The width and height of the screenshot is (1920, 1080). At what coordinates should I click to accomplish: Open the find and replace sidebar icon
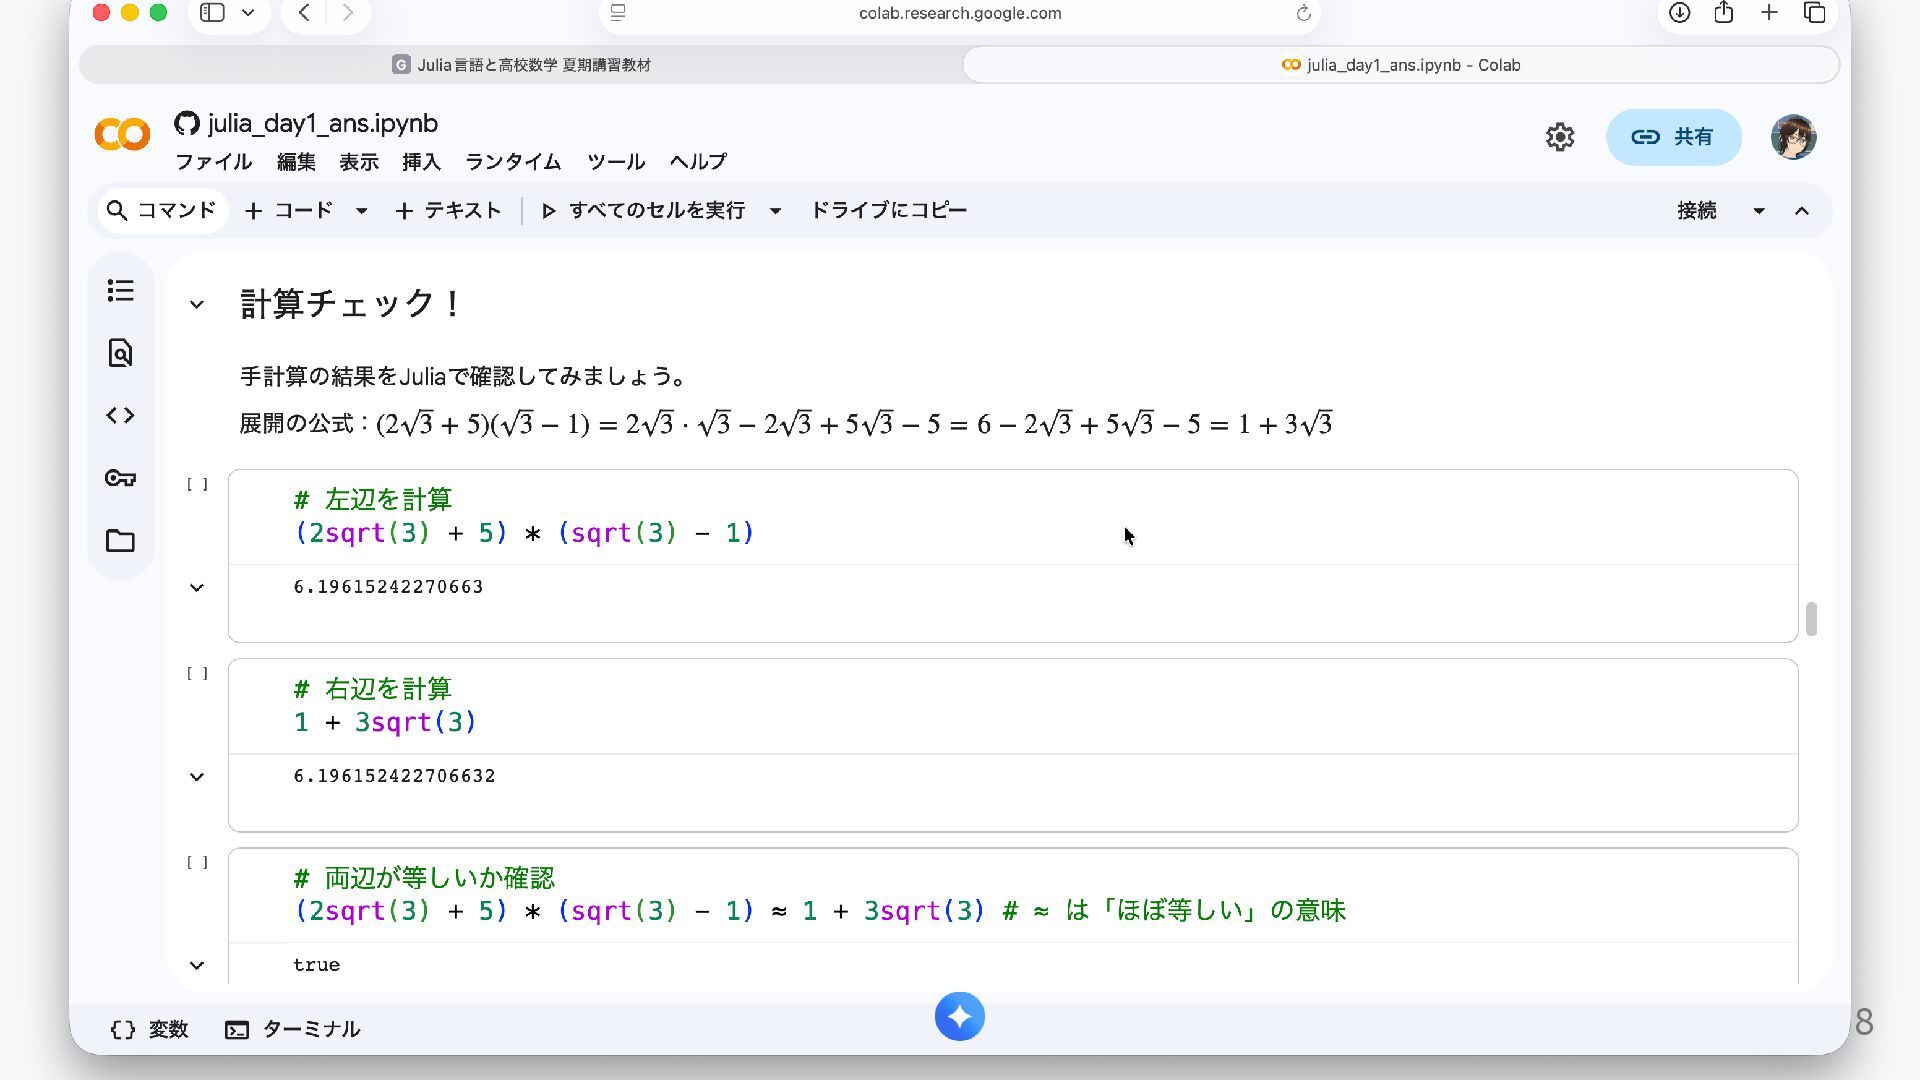[120, 353]
